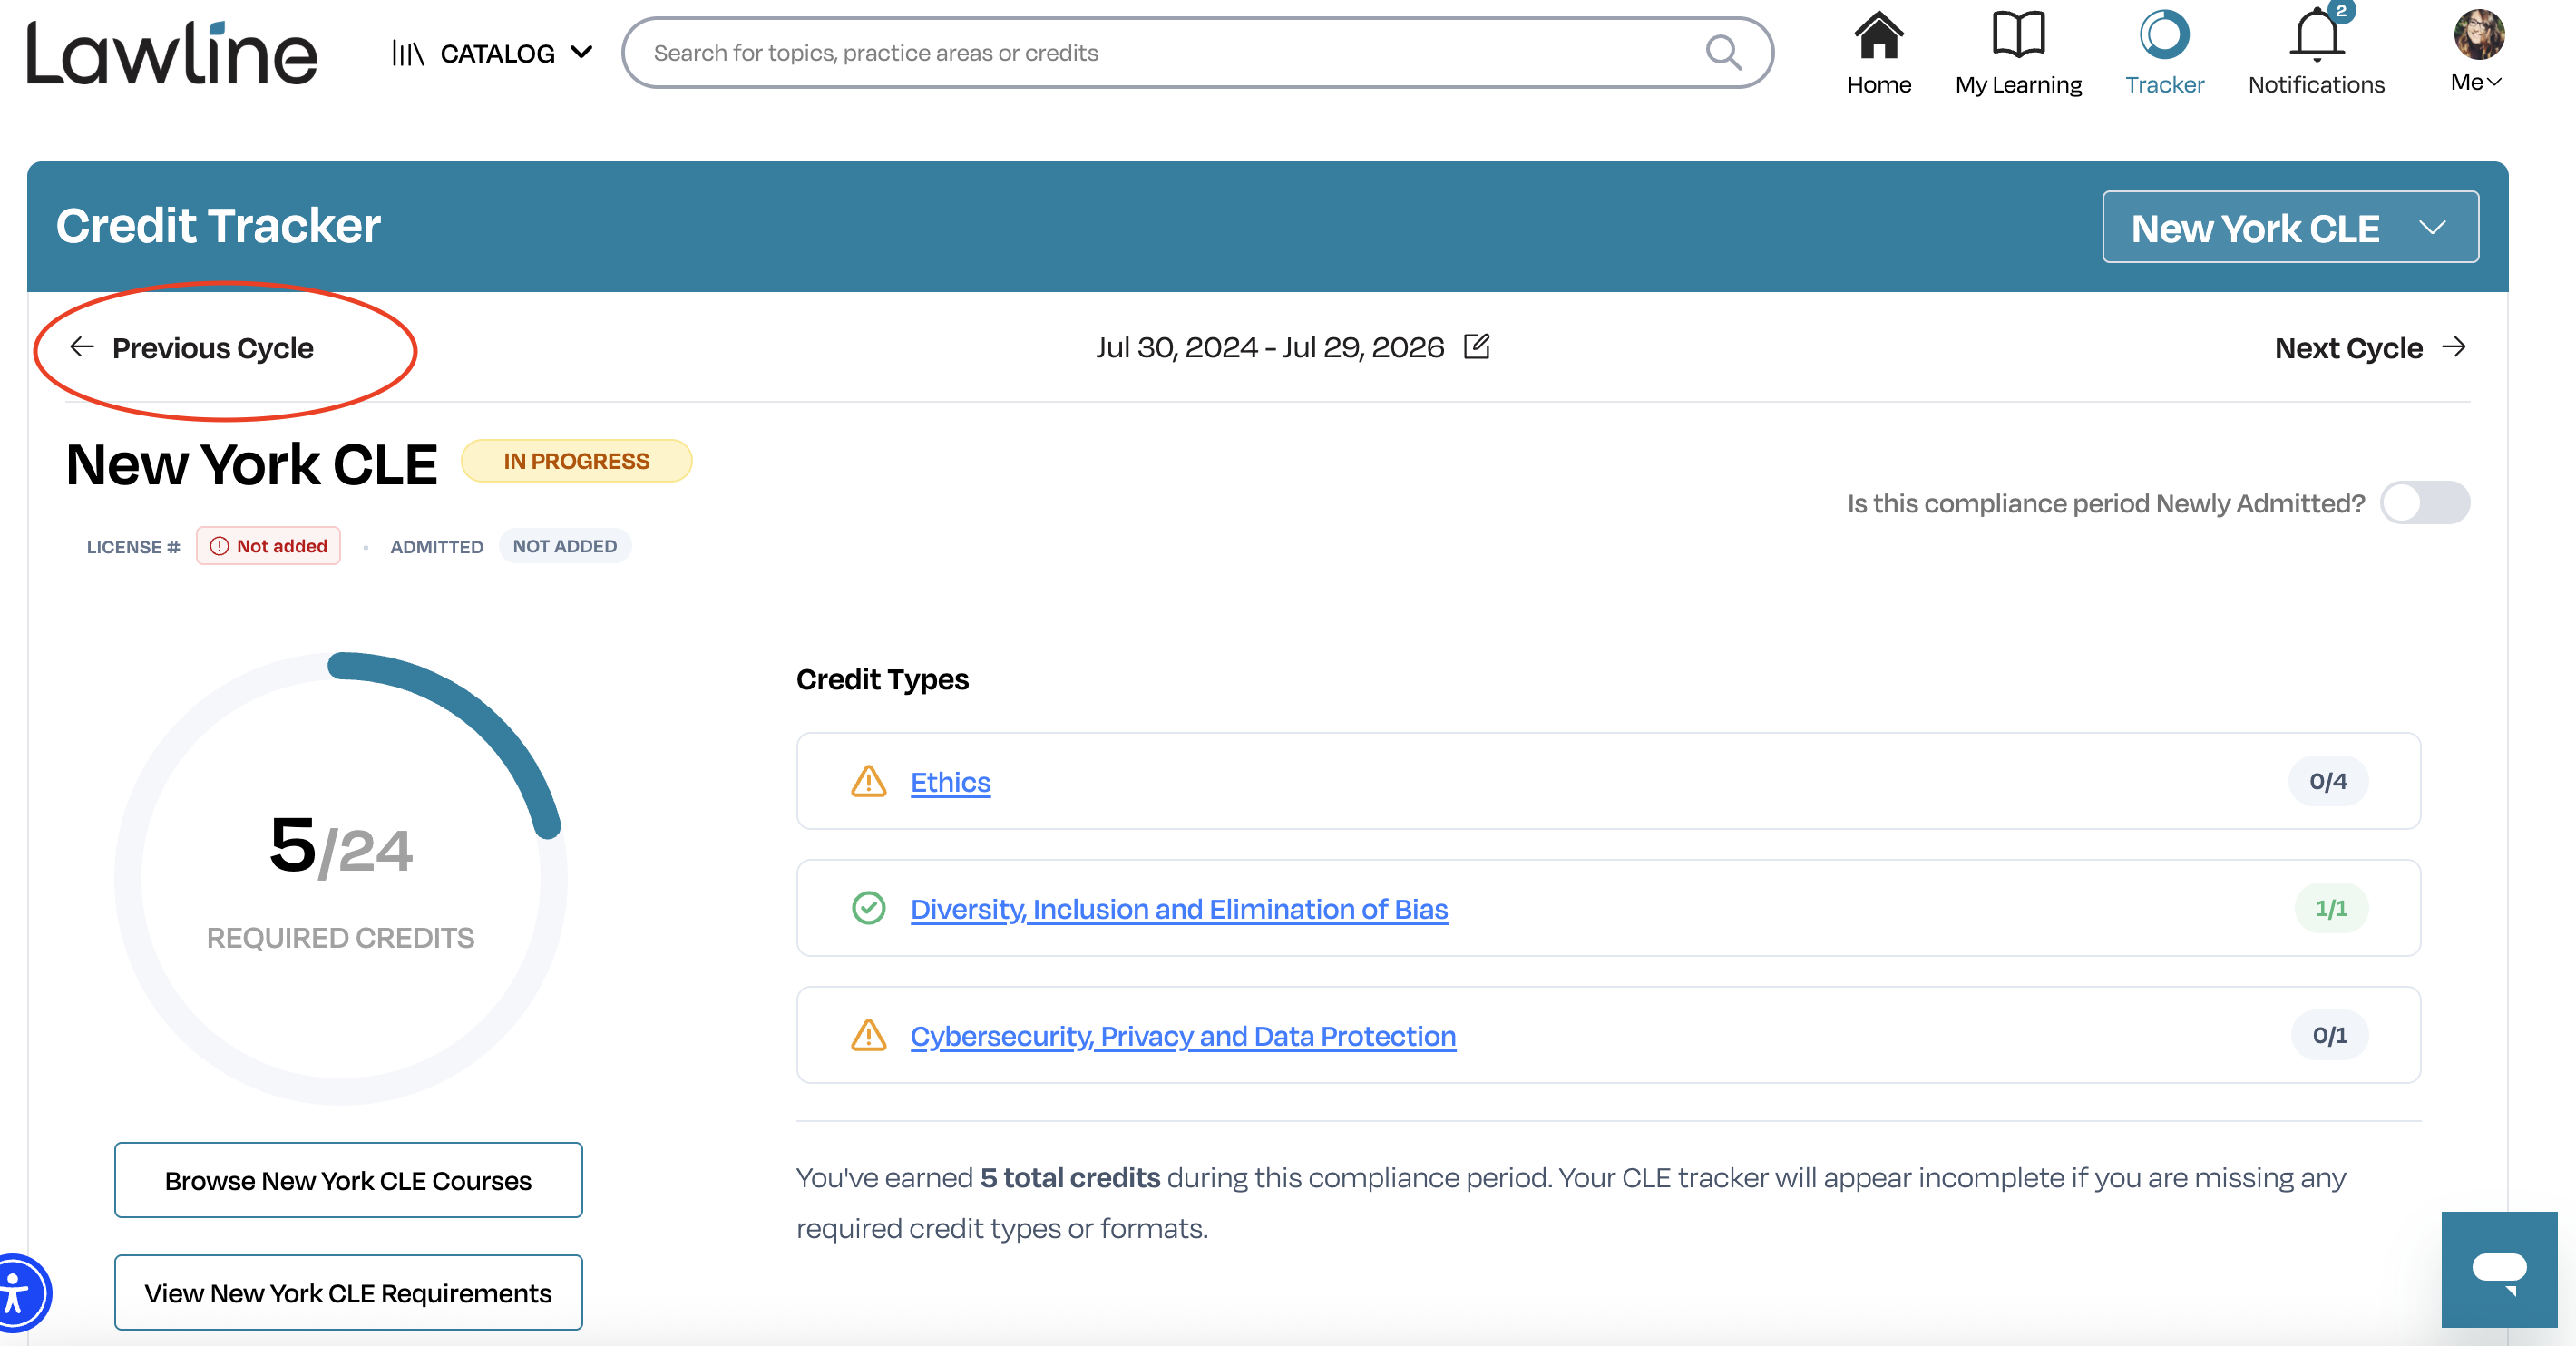Open the Ethics credit type link
This screenshot has height=1346, width=2576.
[950, 782]
